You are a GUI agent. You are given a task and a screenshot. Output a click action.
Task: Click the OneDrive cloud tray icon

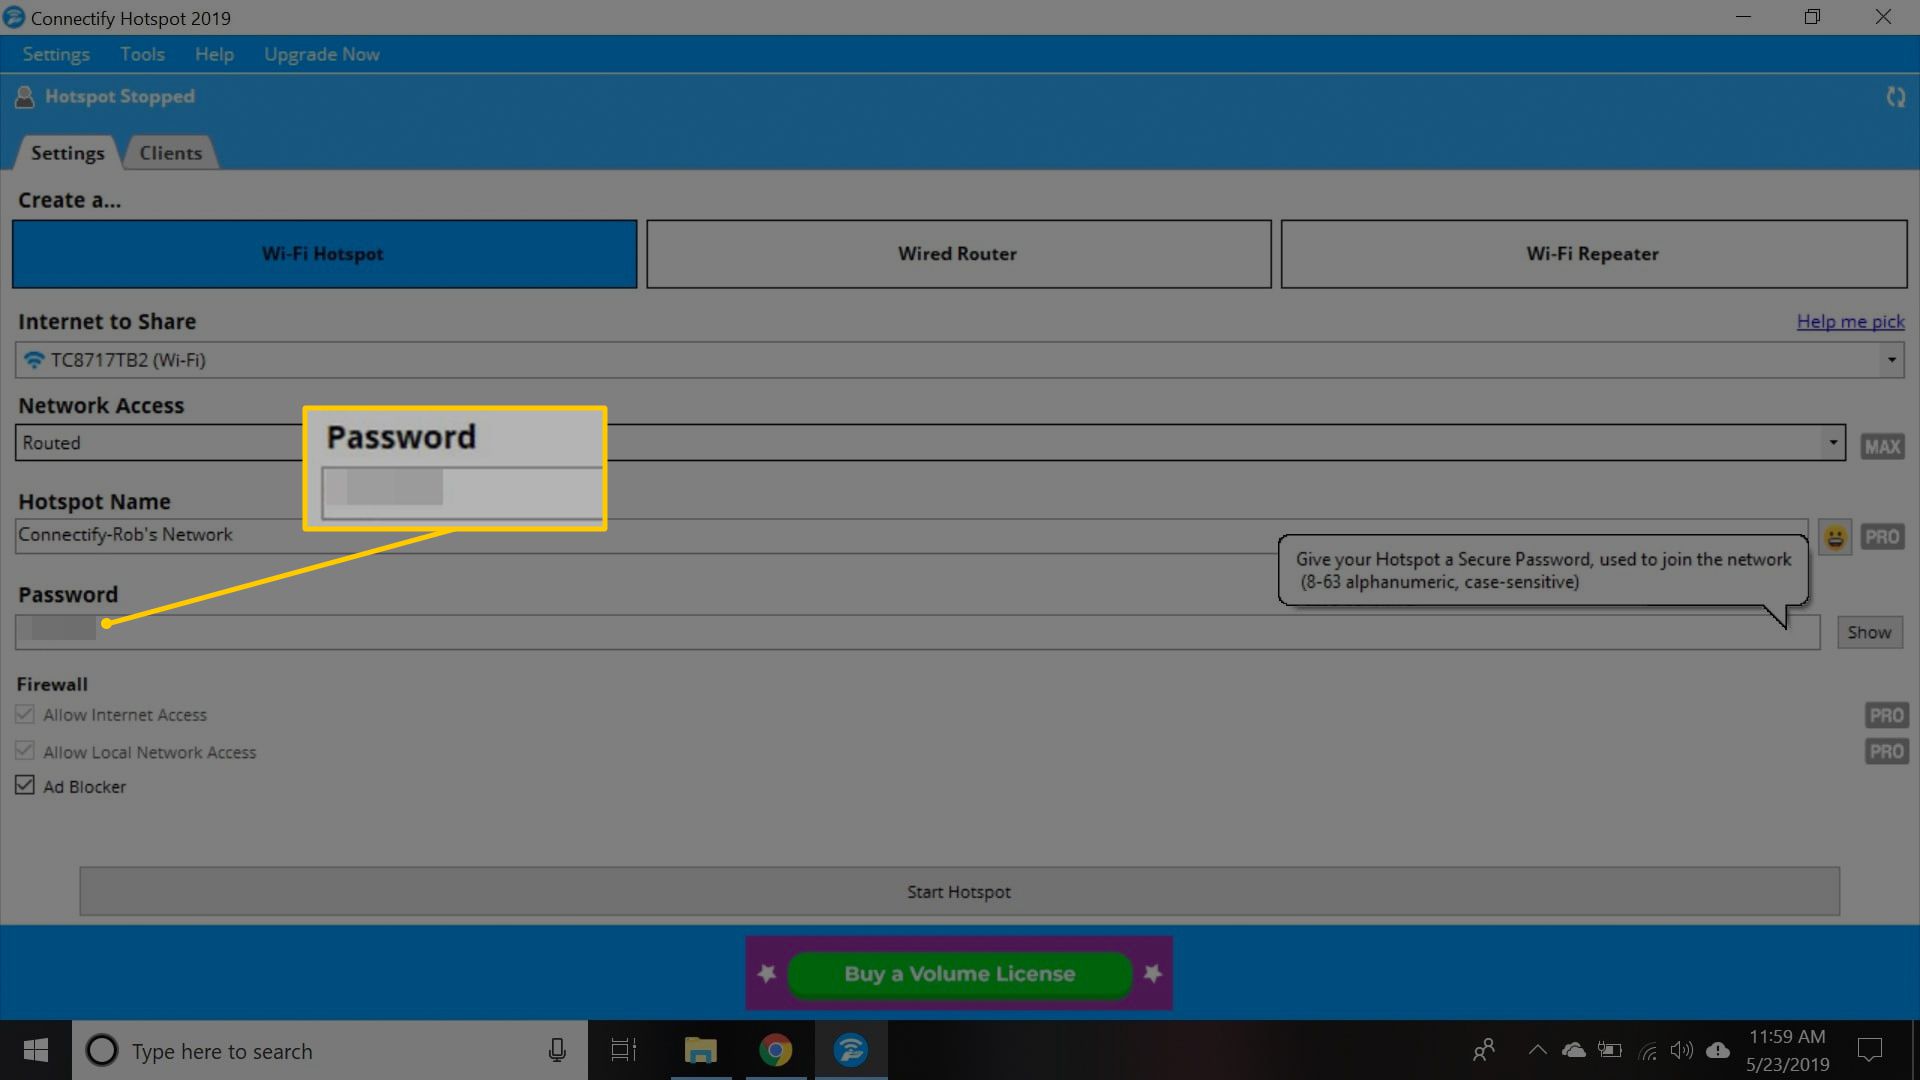[x=1574, y=1050]
